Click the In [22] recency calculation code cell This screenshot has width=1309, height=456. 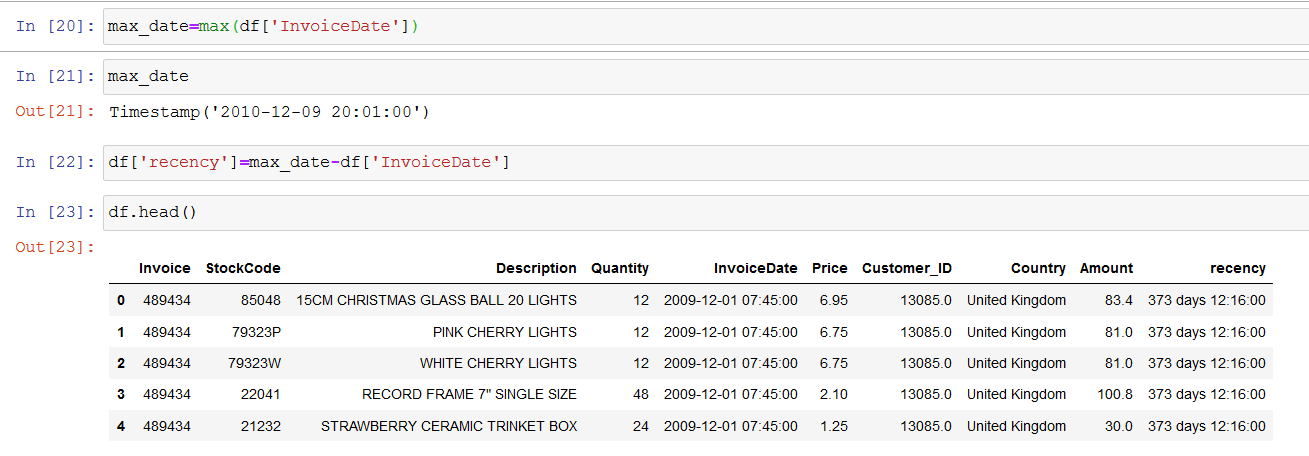pyautogui.click(x=705, y=162)
